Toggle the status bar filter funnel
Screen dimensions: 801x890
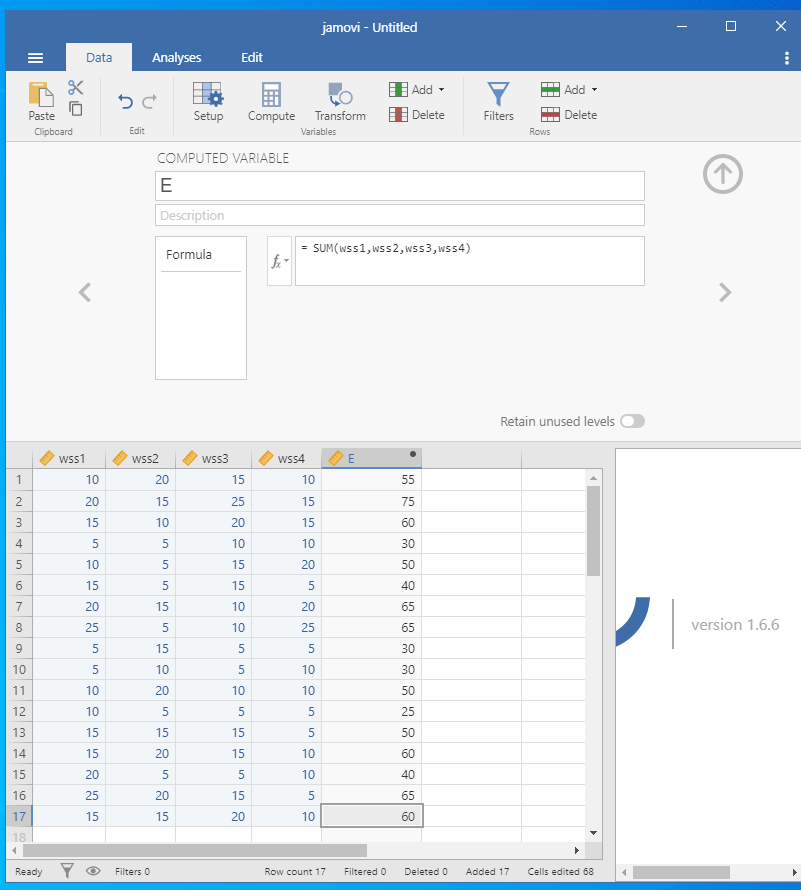pyautogui.click(x=67, y=871)
